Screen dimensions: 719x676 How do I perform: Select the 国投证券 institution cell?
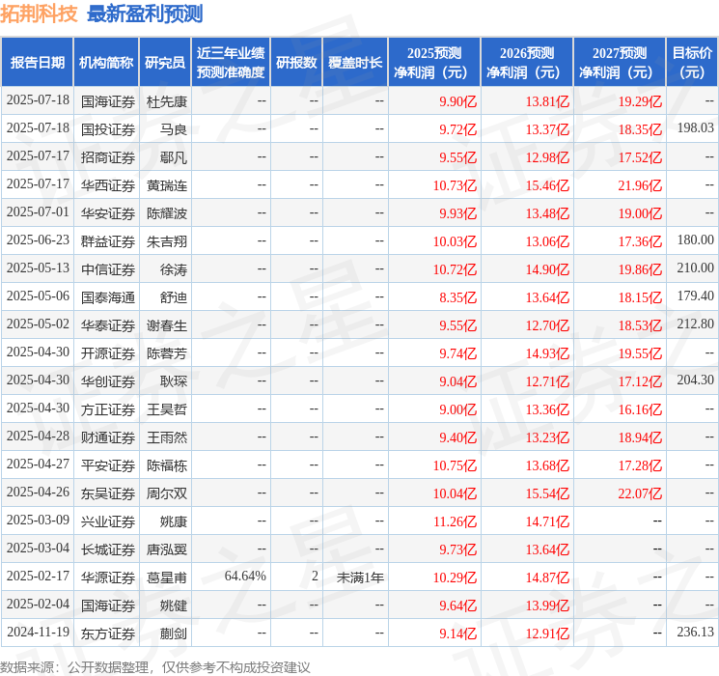(108, 130)
